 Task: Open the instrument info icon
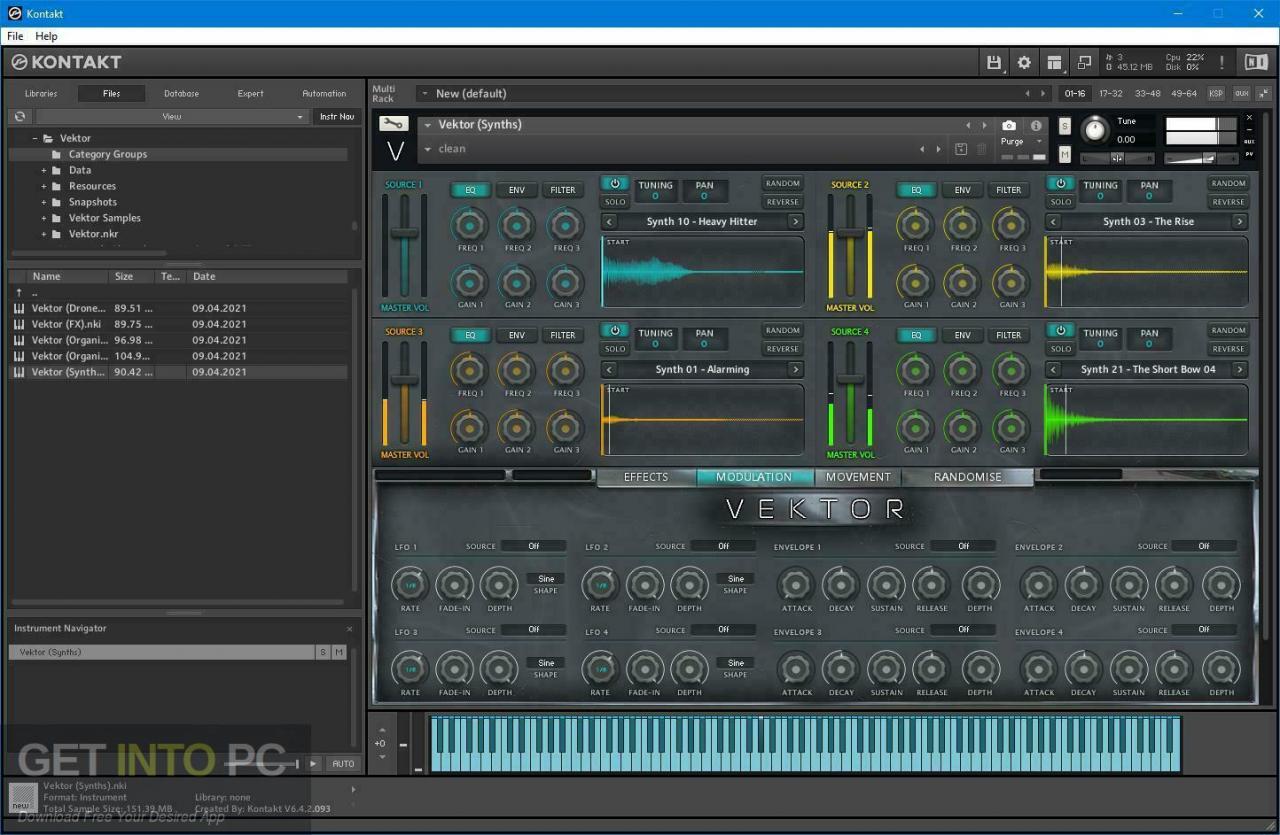(1036, 125)
